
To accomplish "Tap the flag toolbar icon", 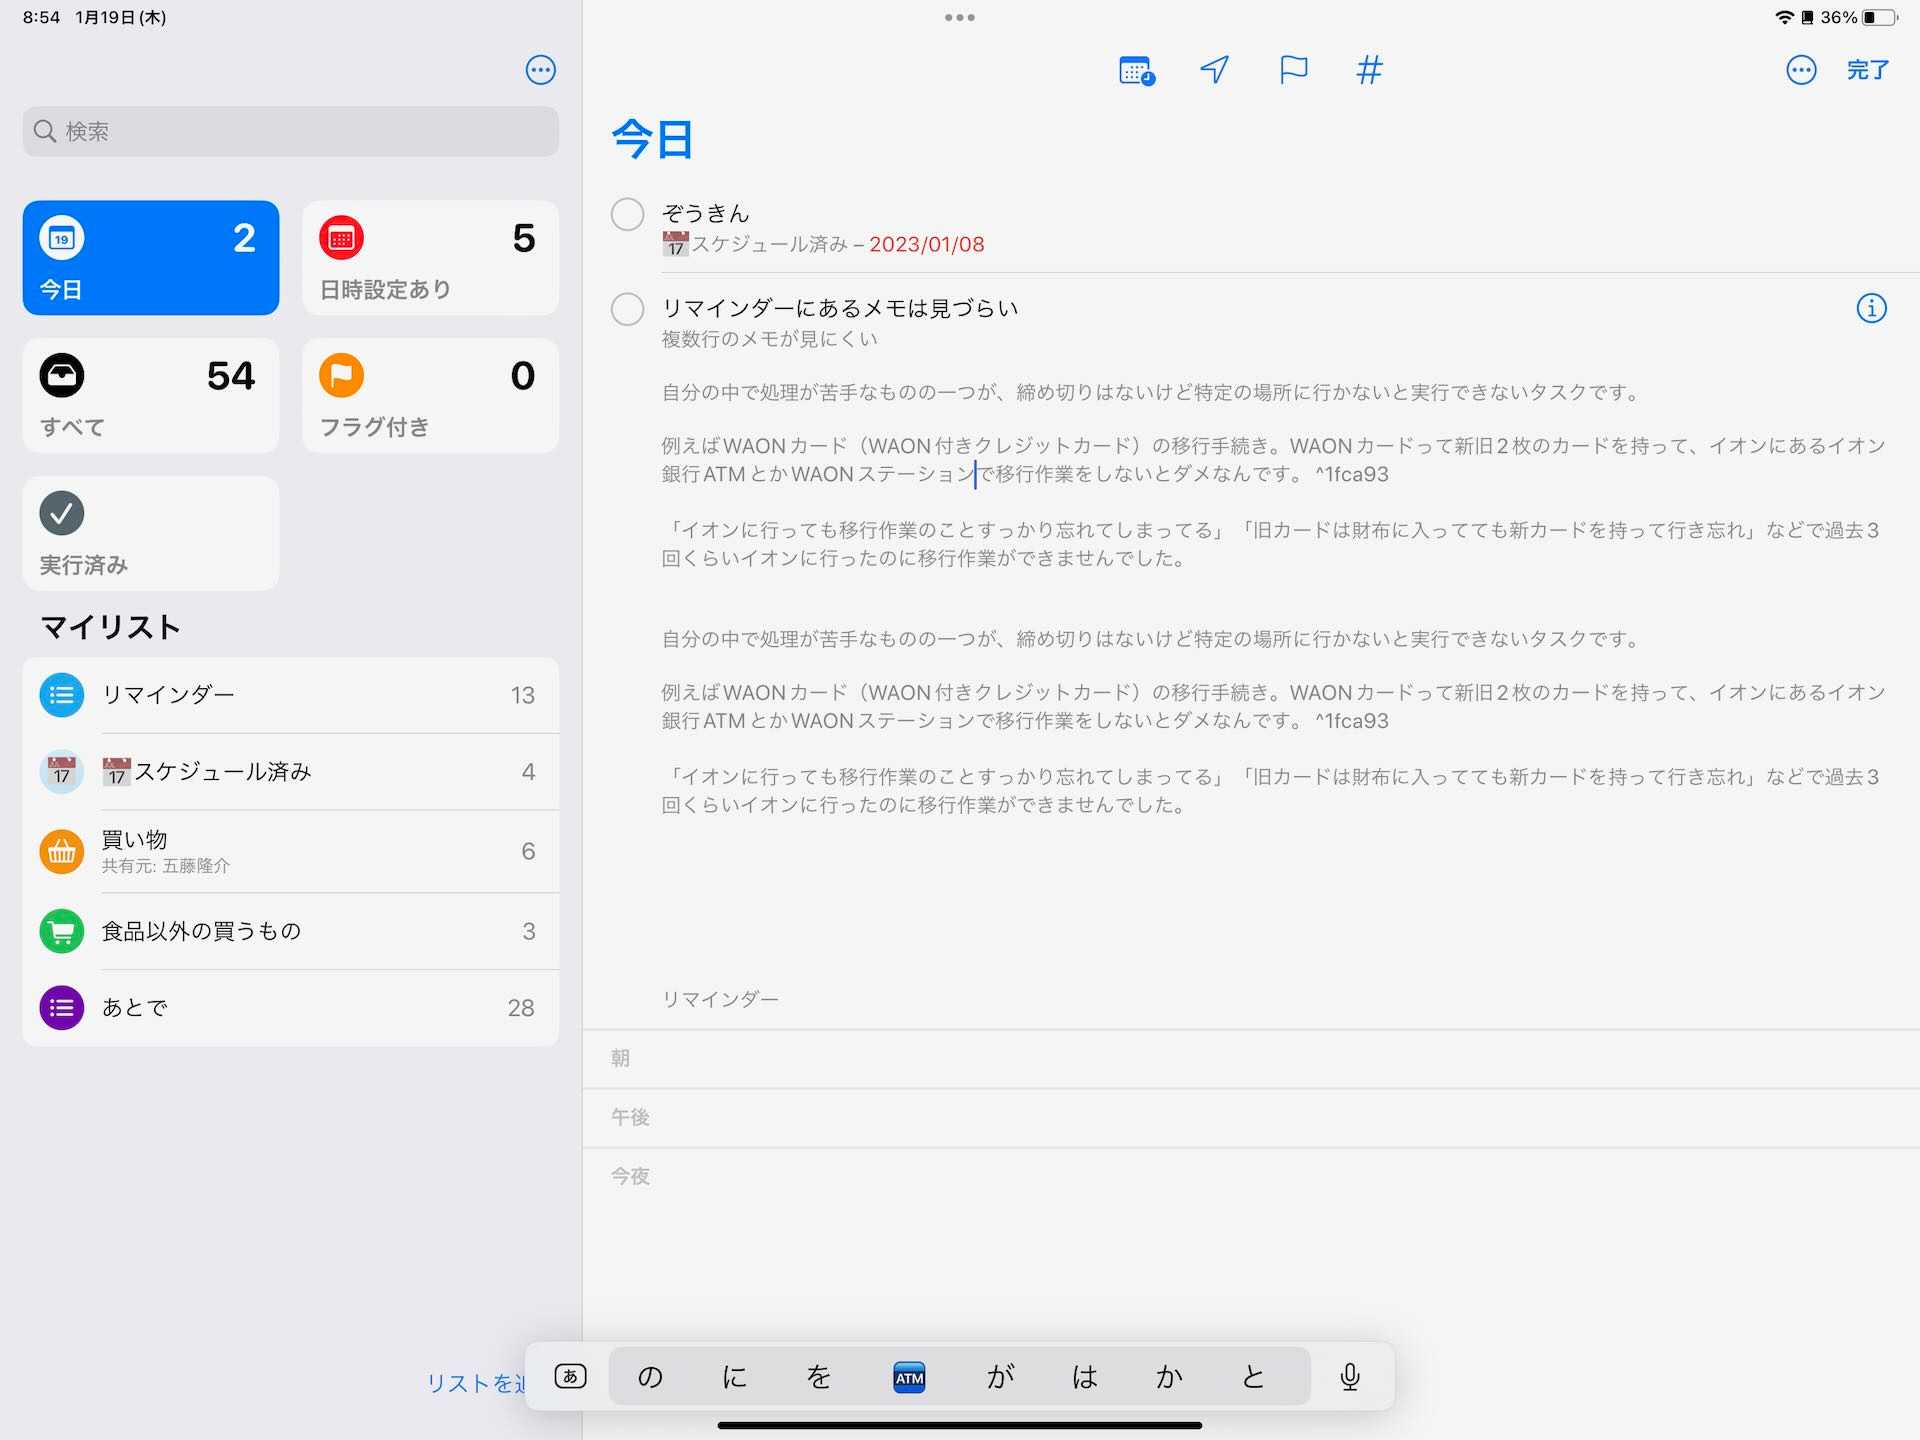I will [1293, 70].
